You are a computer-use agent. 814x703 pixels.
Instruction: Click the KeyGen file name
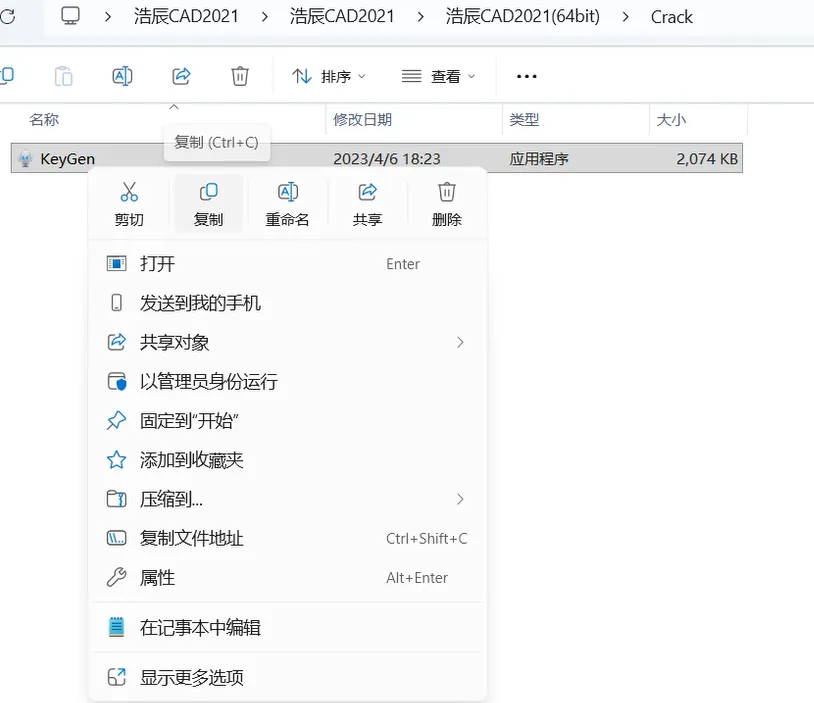[x=67, y=158]
